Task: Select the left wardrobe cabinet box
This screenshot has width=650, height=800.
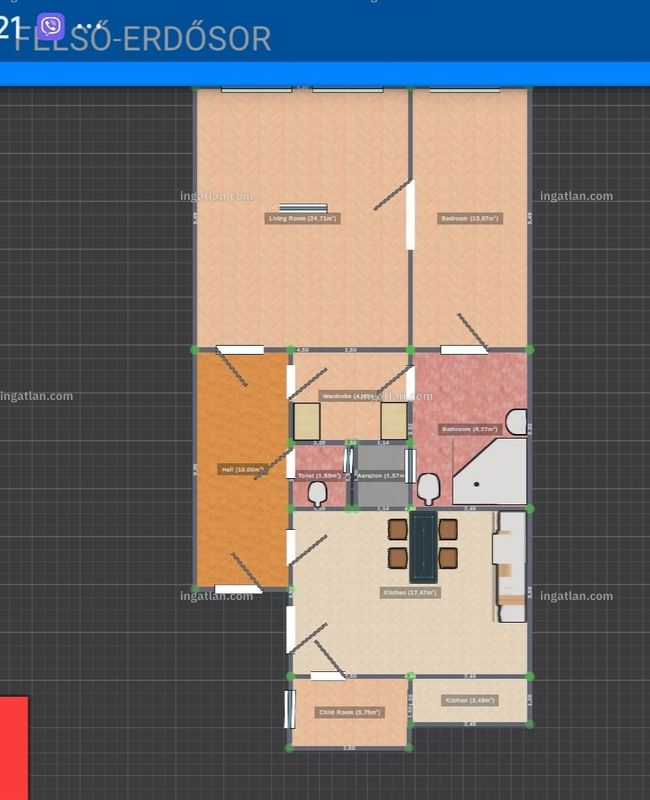Action: [307, 421]
